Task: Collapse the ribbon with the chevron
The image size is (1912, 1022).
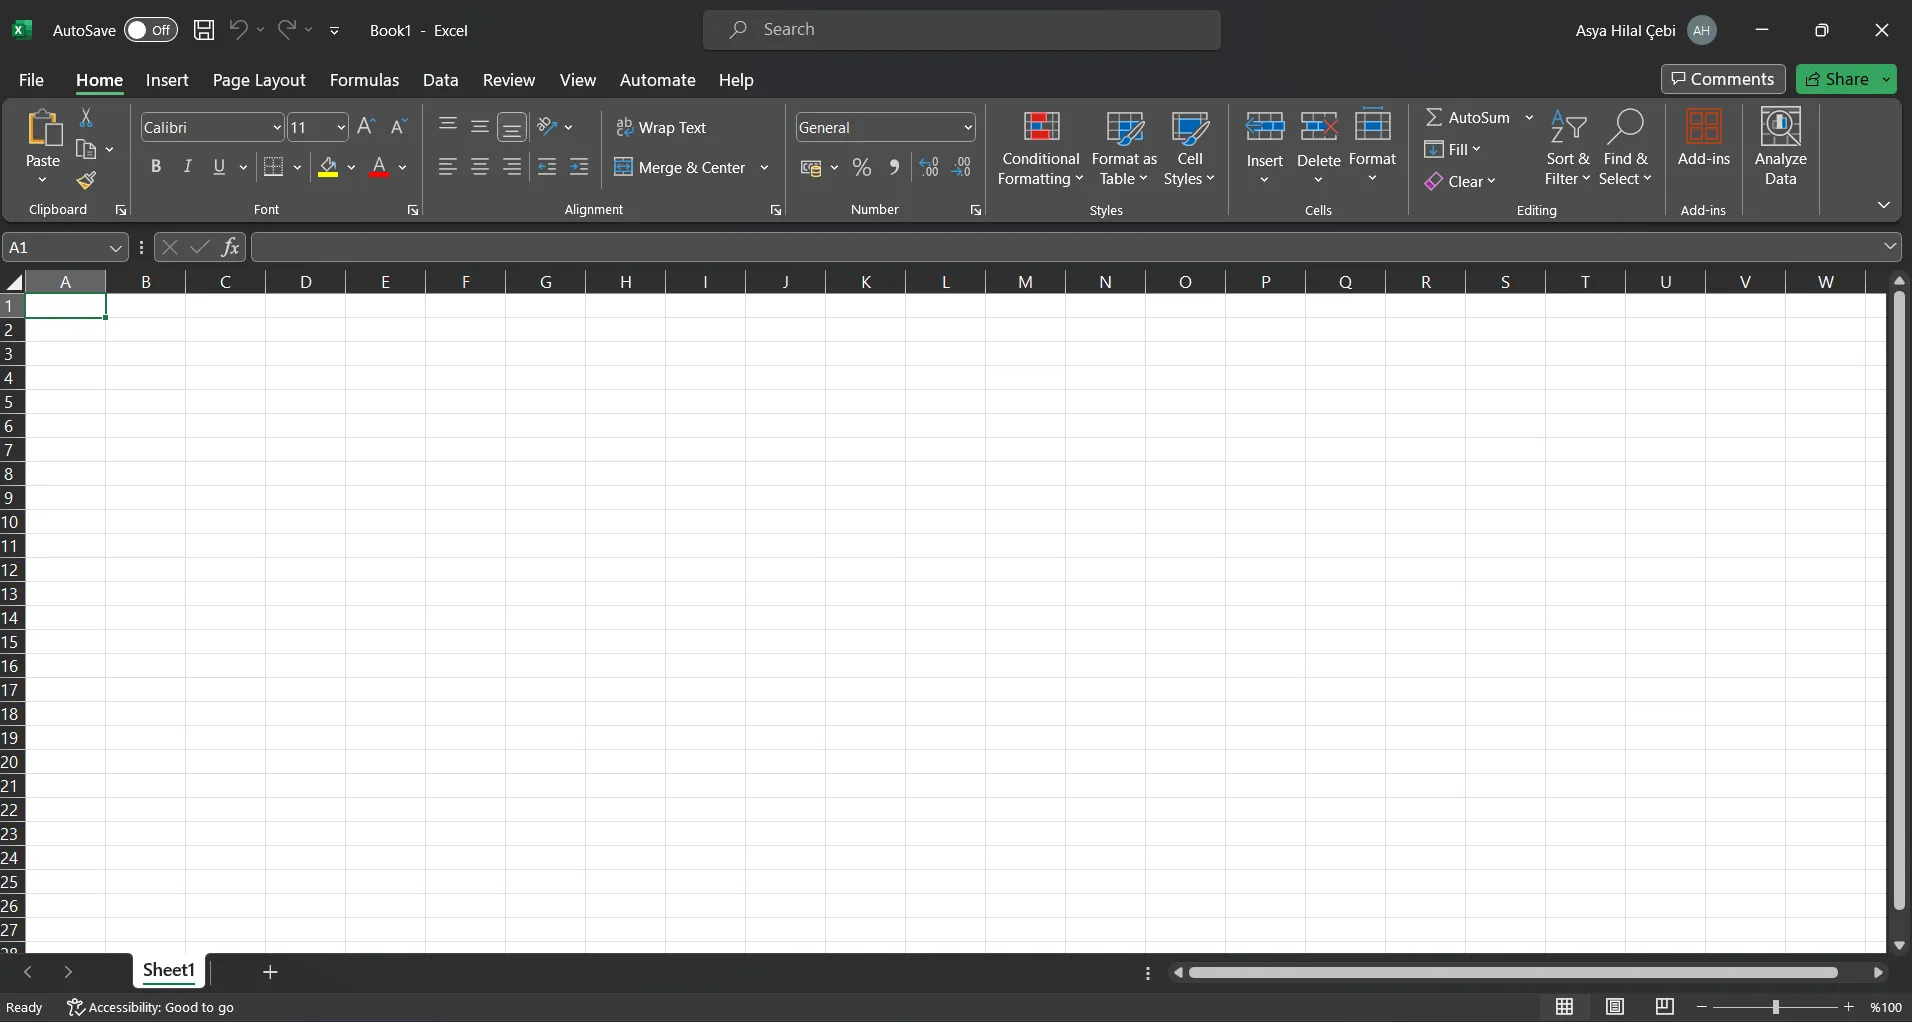Action: pos(1884,205)
